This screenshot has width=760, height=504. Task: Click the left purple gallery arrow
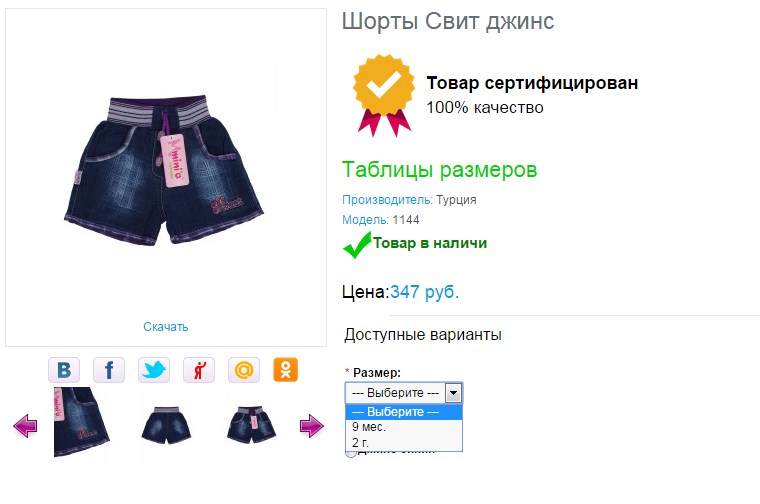click(25, 426)
